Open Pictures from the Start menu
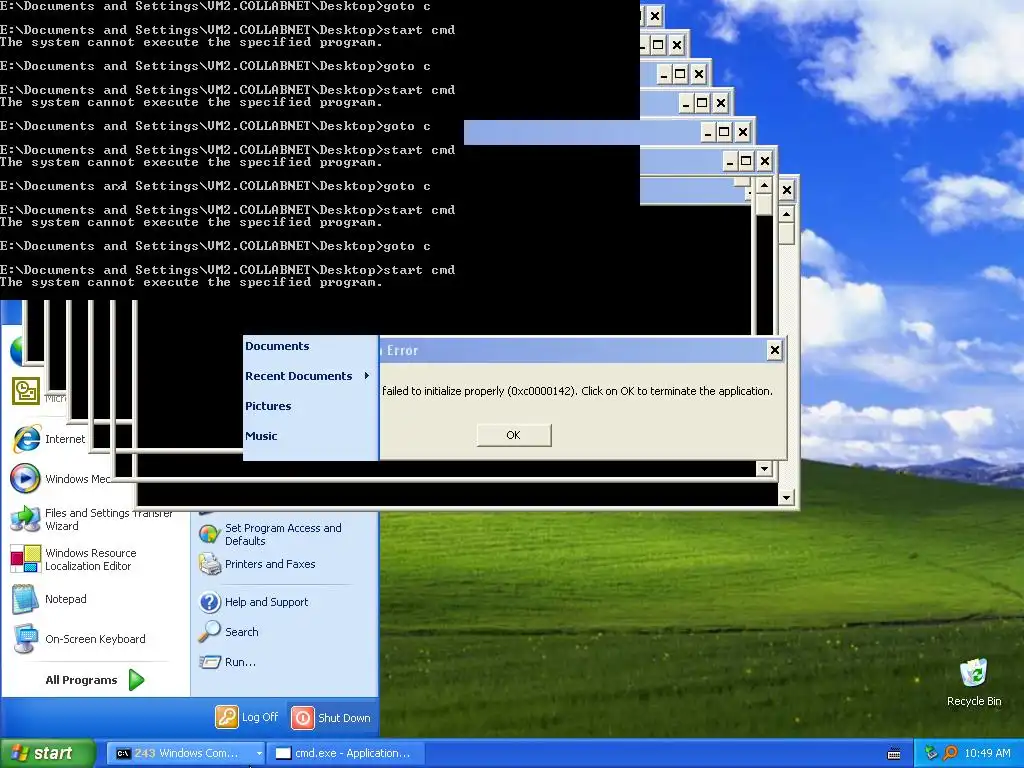This screenshot has width=1024, height=768. [268, 406]
